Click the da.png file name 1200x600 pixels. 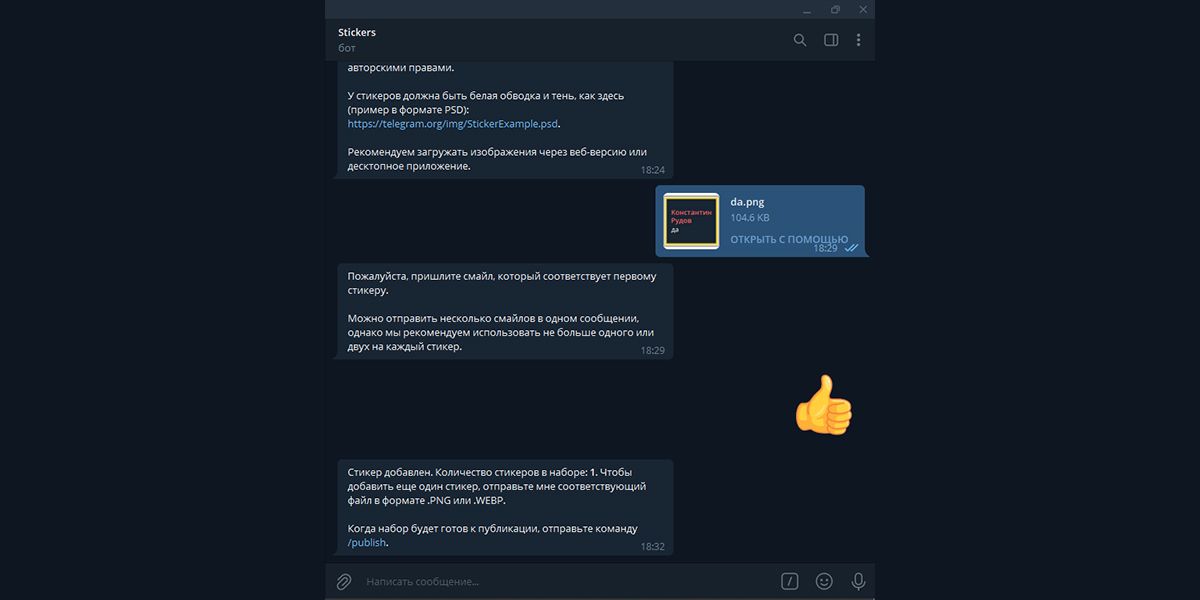(x=747, y=202)
